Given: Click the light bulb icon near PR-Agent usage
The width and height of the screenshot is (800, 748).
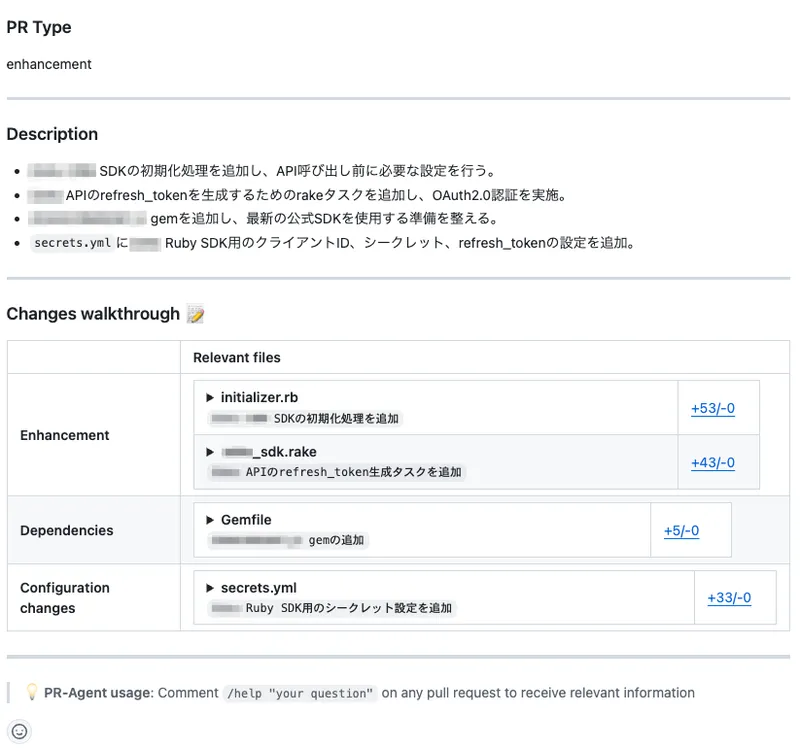Looking at the screenshot, I should [x=31, y=692].
